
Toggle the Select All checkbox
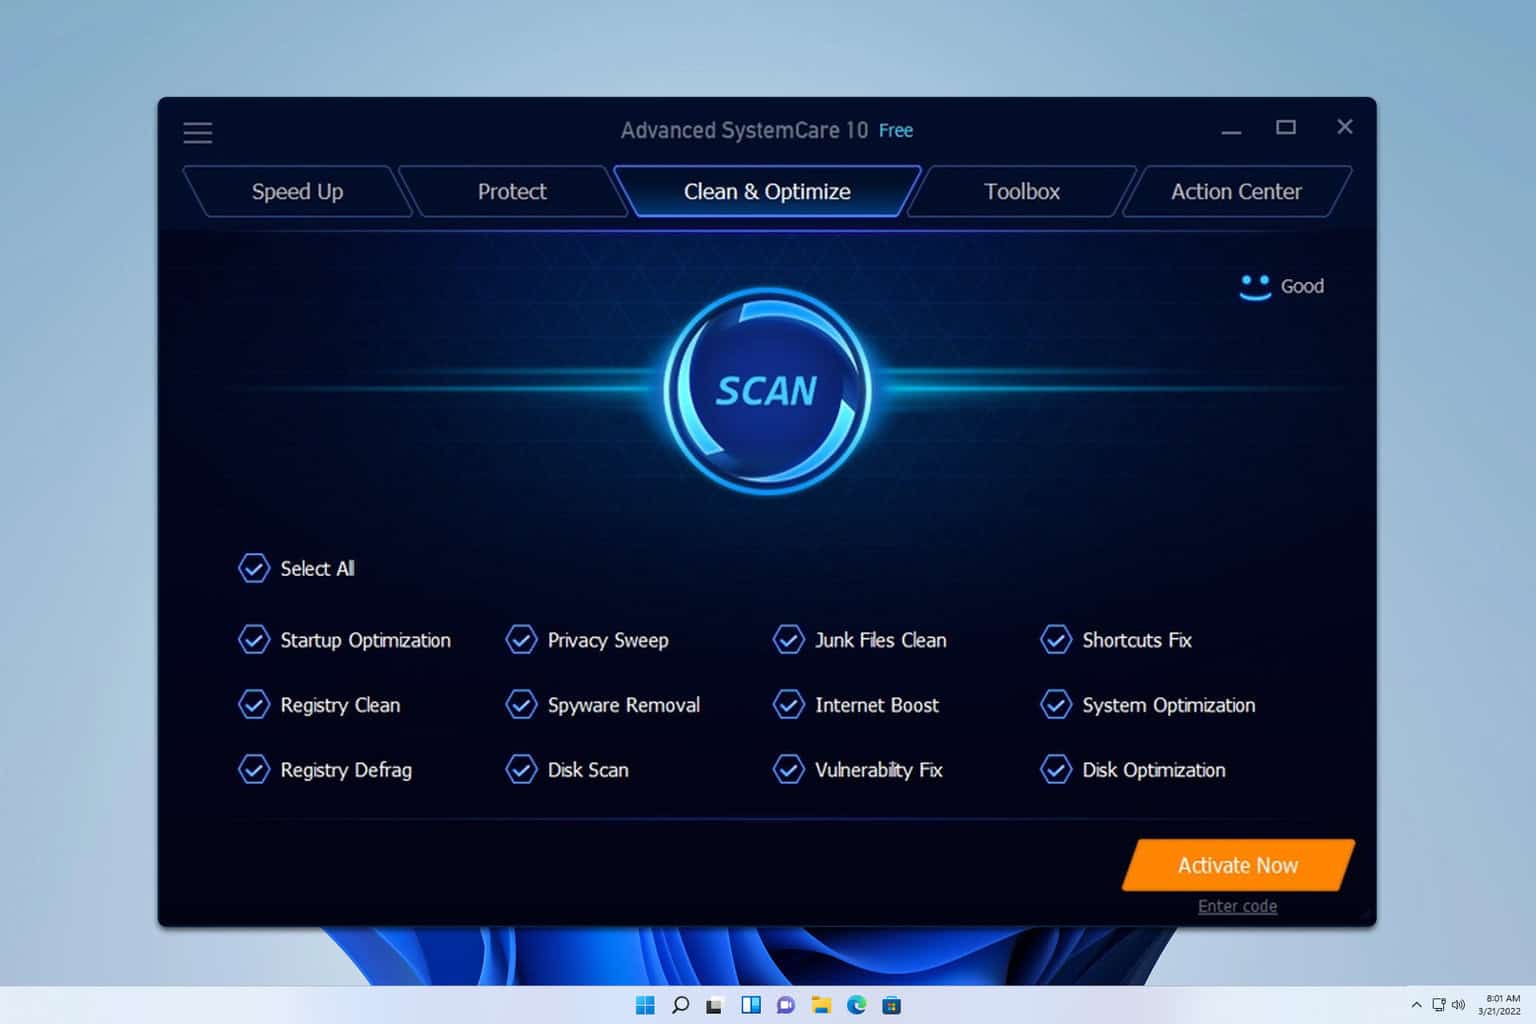click(x=254, y=568)
